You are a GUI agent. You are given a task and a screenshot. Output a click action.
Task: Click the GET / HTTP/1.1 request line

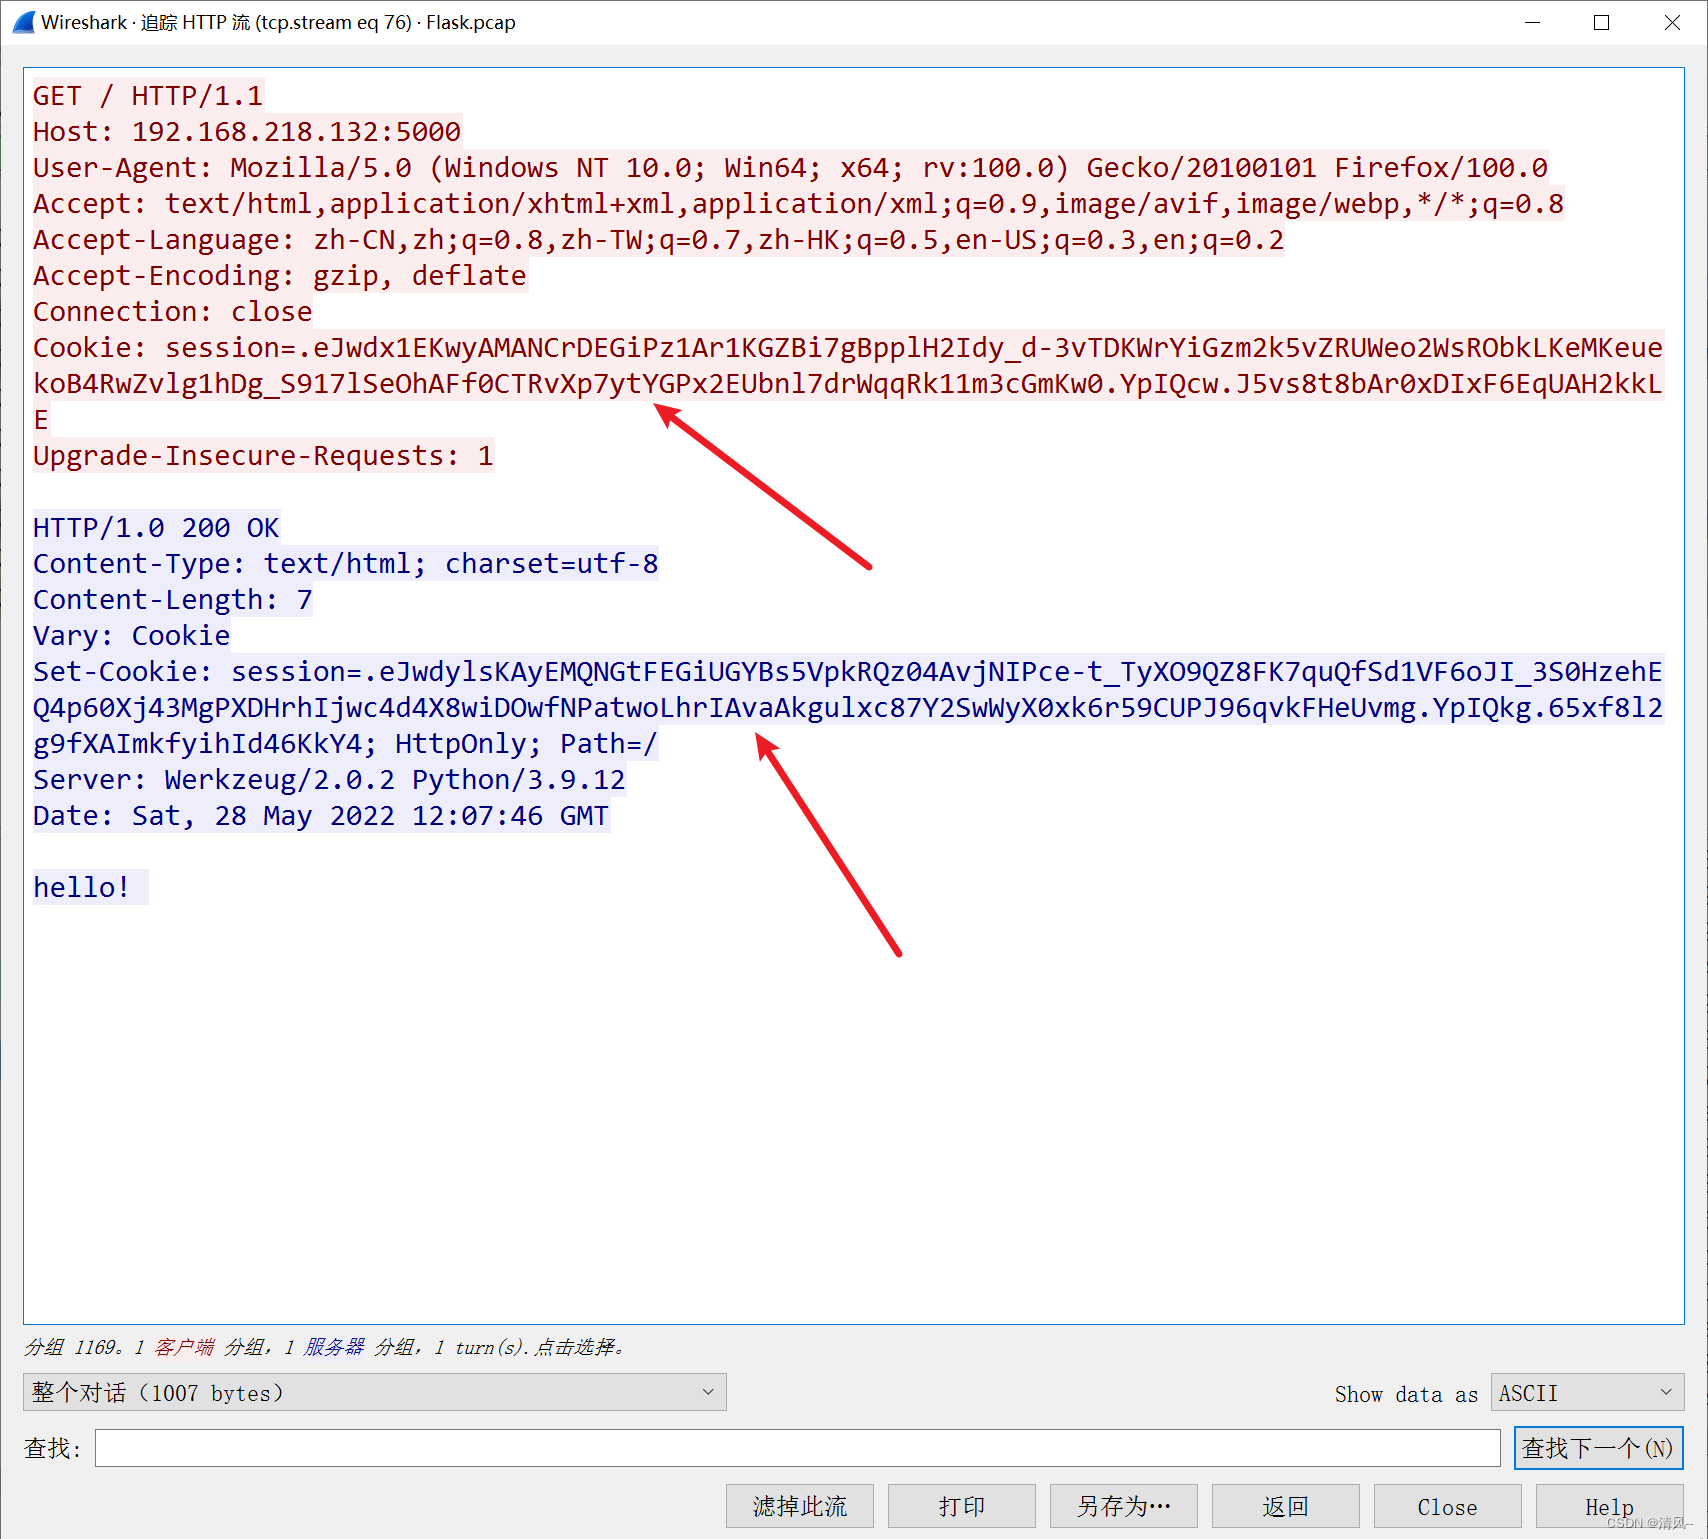tap(148, 96)
